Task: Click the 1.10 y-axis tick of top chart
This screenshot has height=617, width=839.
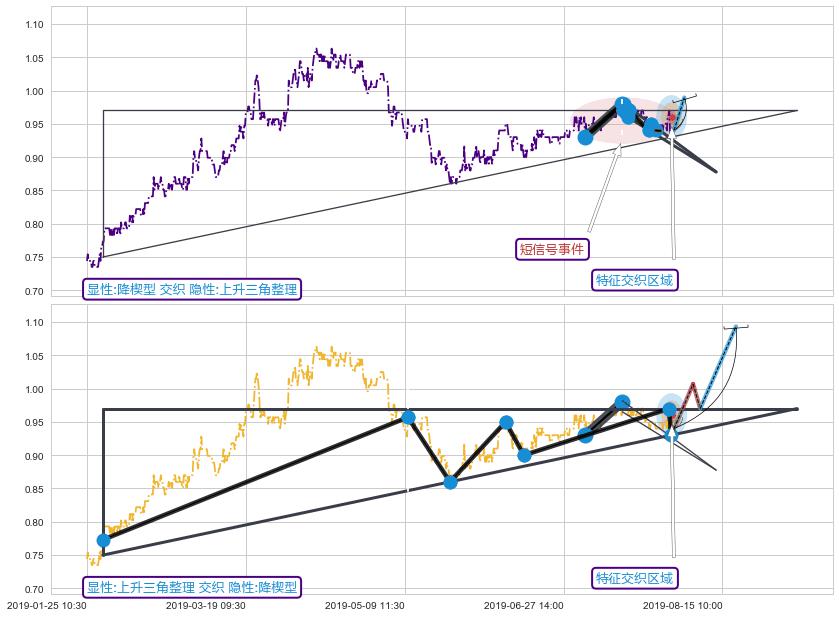Action: click(x=37, y=24)
